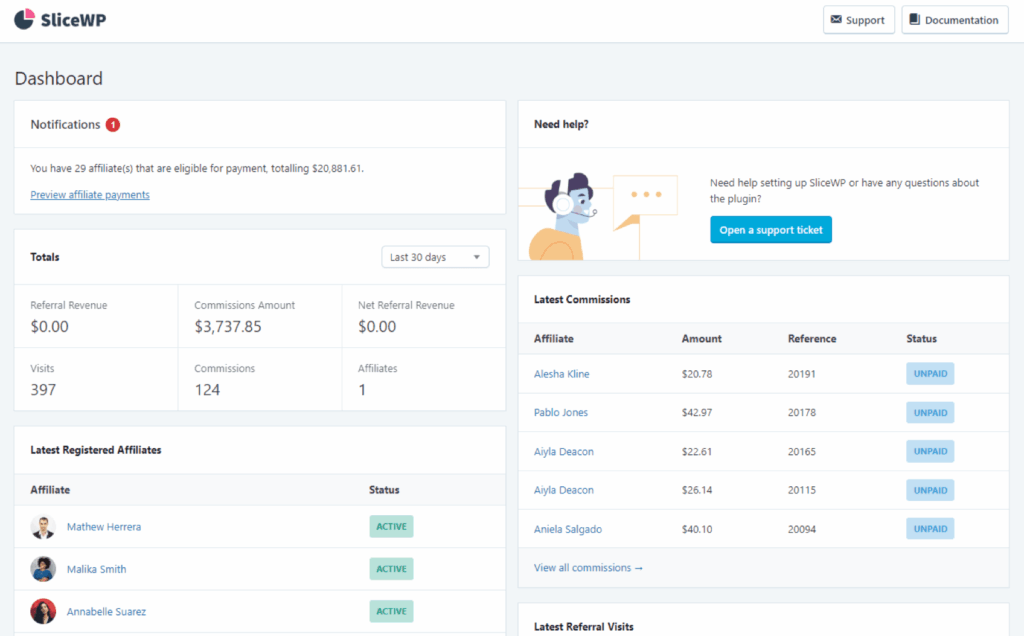Click the book icon inside the Documentation button
Screen dimensions: 1024x636
914,19
